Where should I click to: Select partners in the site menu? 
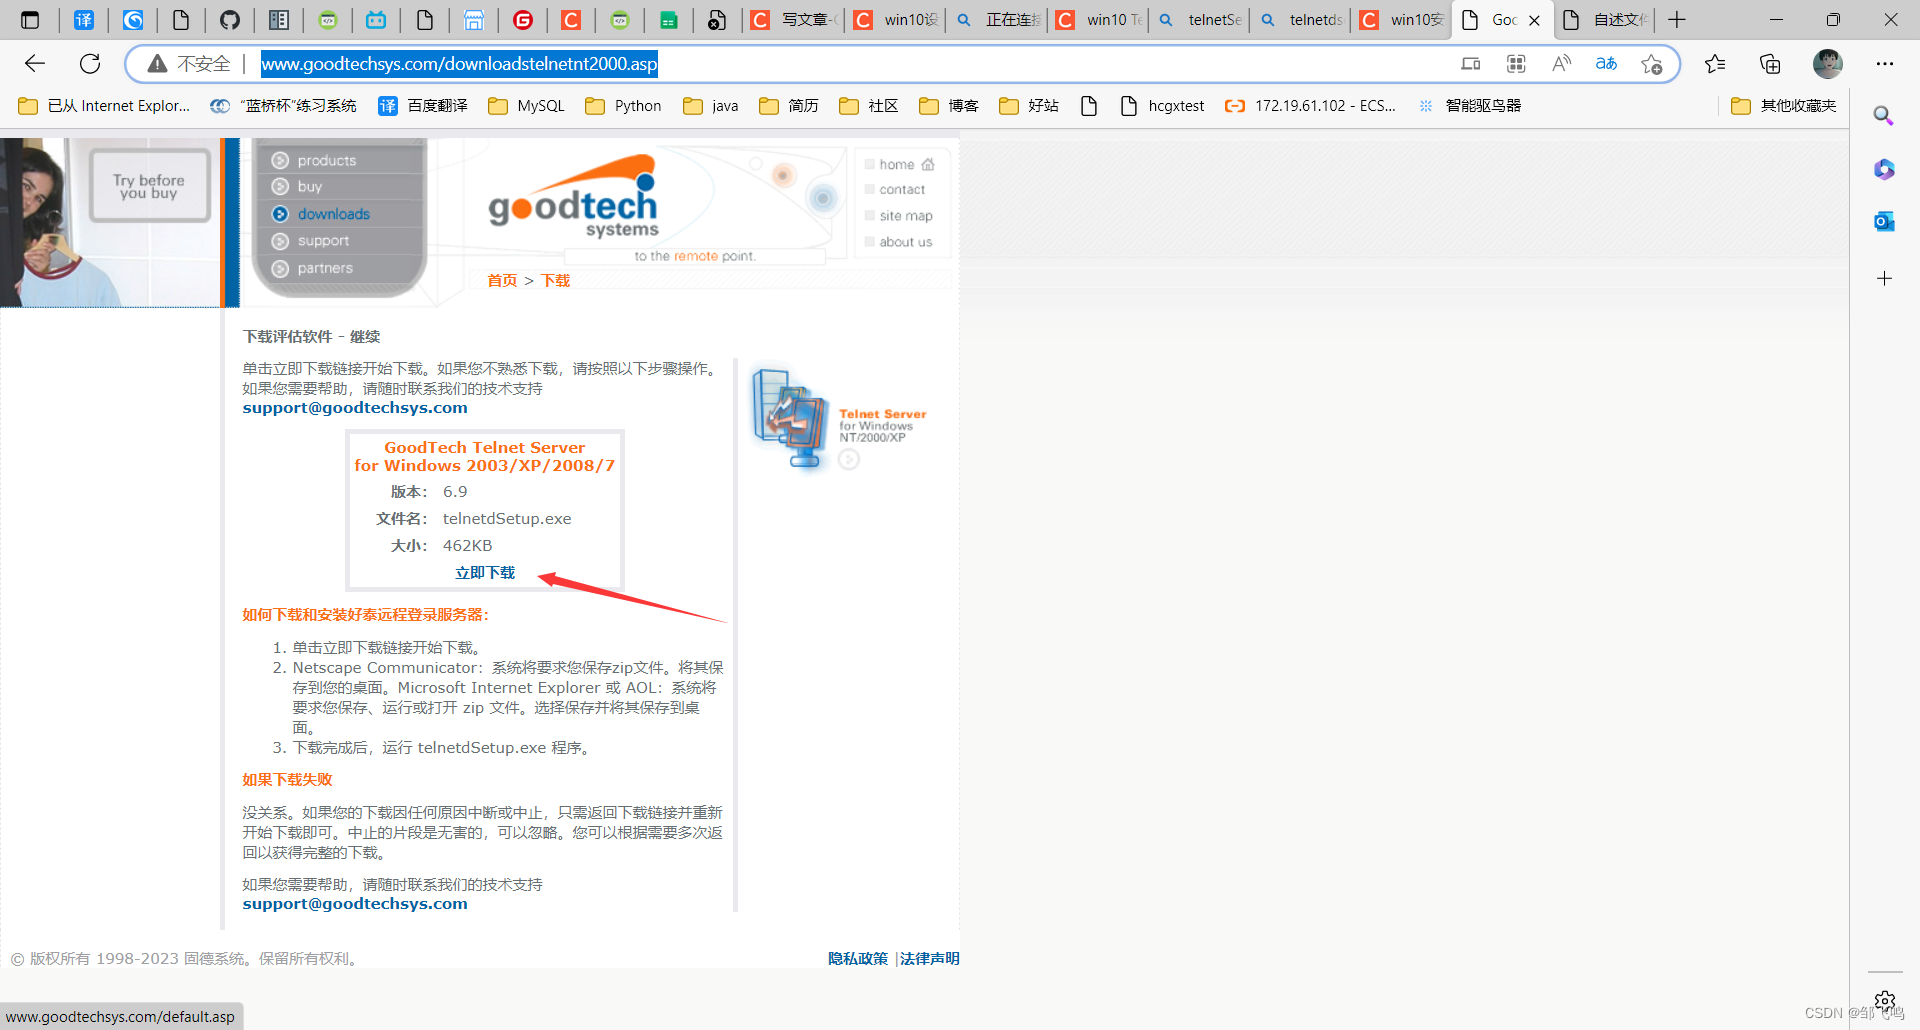(325, 268)
